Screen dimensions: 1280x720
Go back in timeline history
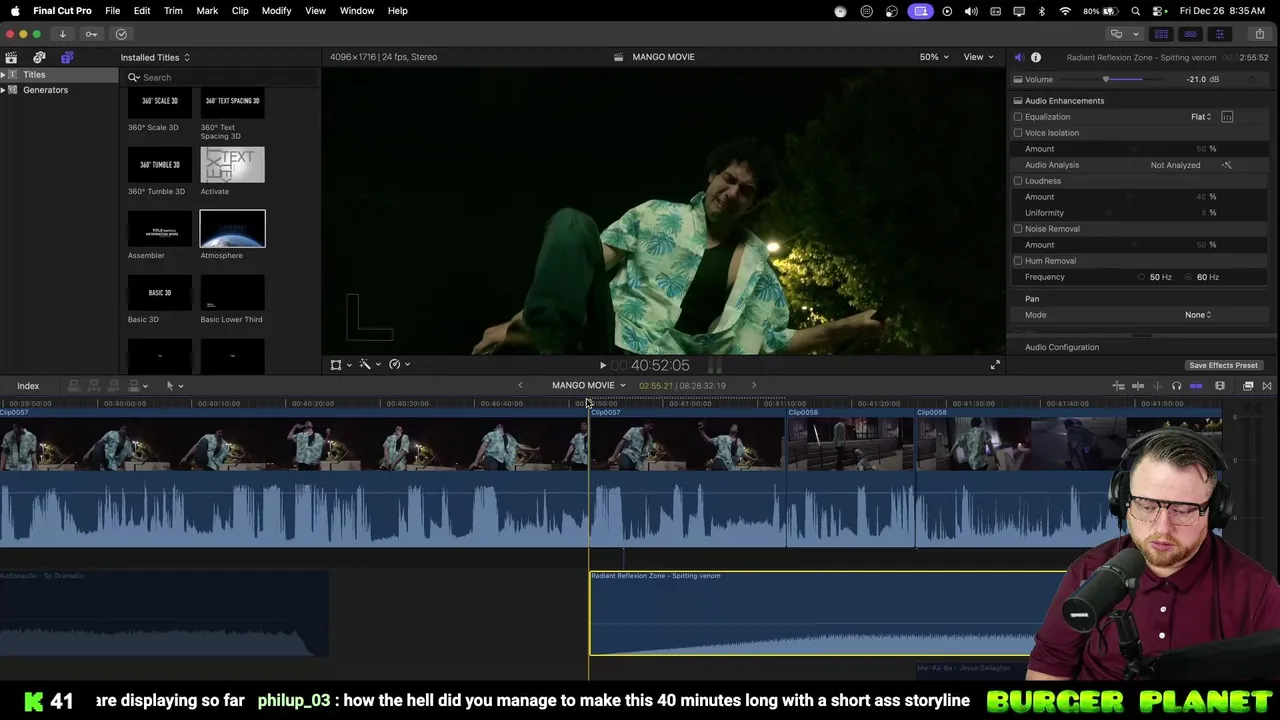tap(520, 385)
